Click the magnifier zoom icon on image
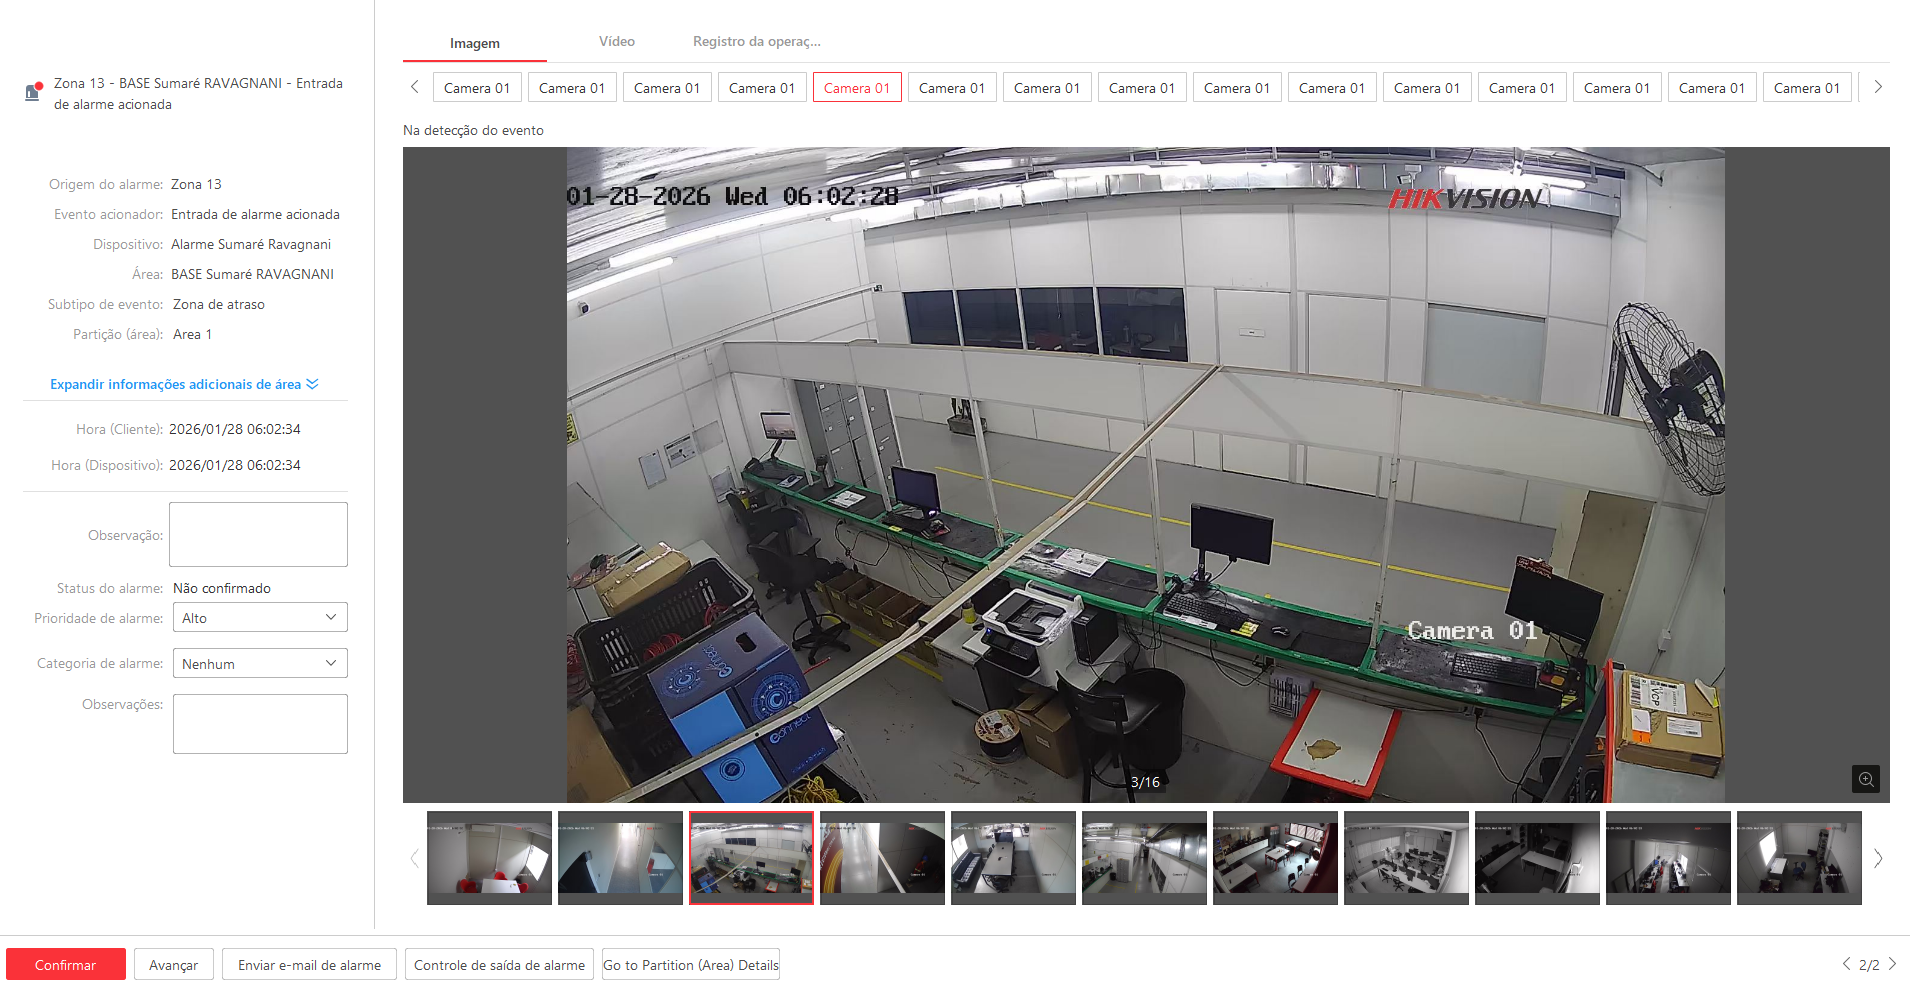 pos(1865,779)
